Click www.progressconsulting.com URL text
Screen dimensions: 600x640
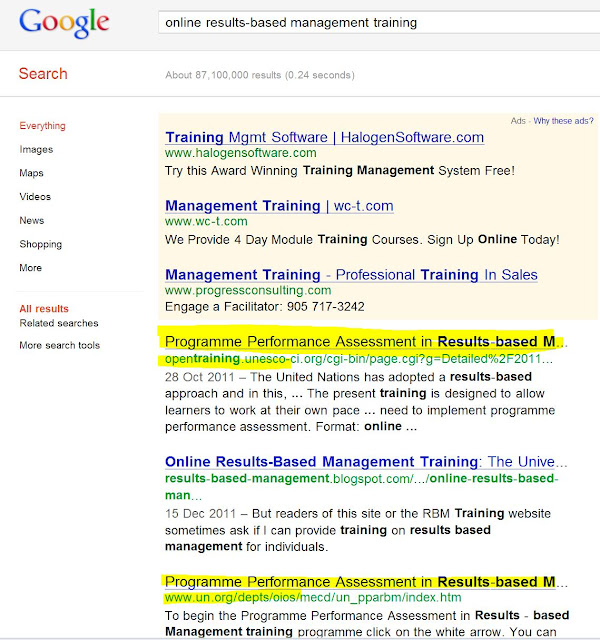[x=248, y=290]
